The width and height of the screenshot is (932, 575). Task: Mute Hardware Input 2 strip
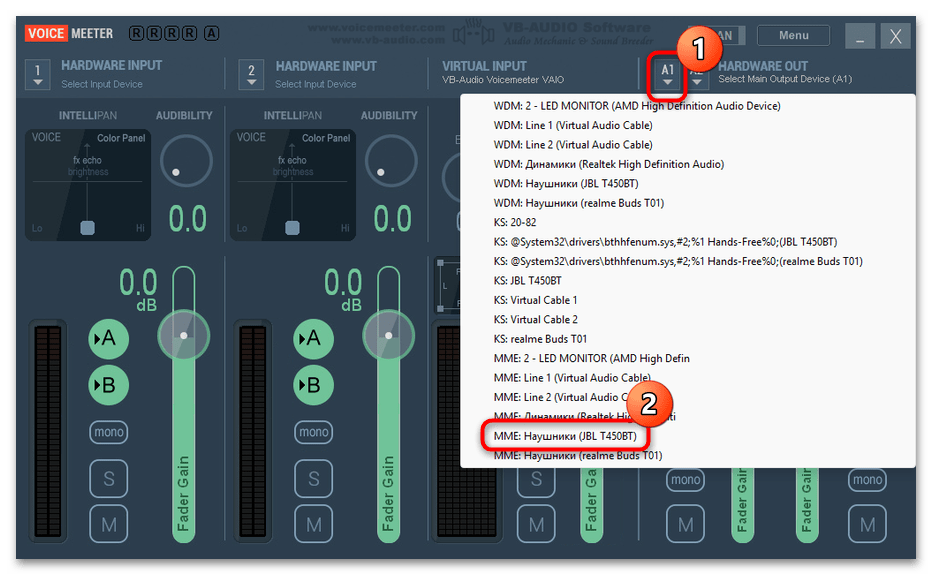point(313,524)
